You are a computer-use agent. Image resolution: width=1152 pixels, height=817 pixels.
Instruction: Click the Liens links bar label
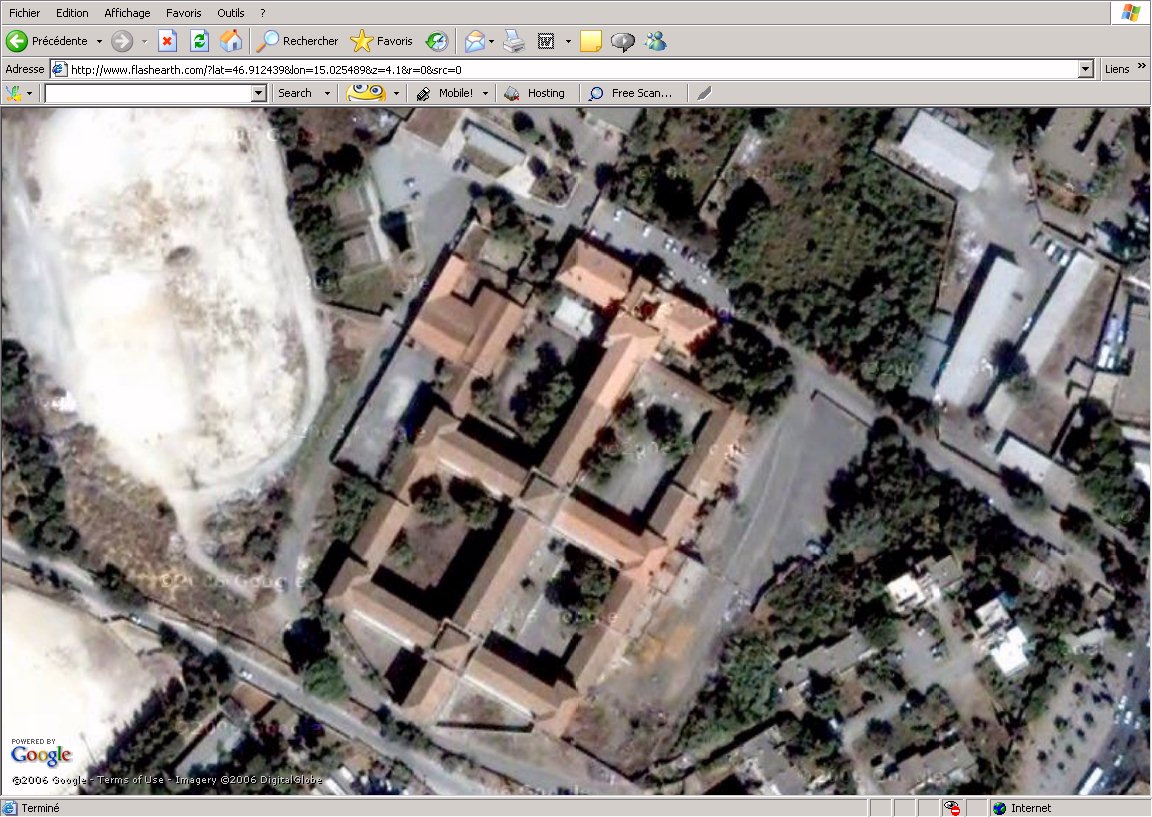click(x=1117, y=69)
